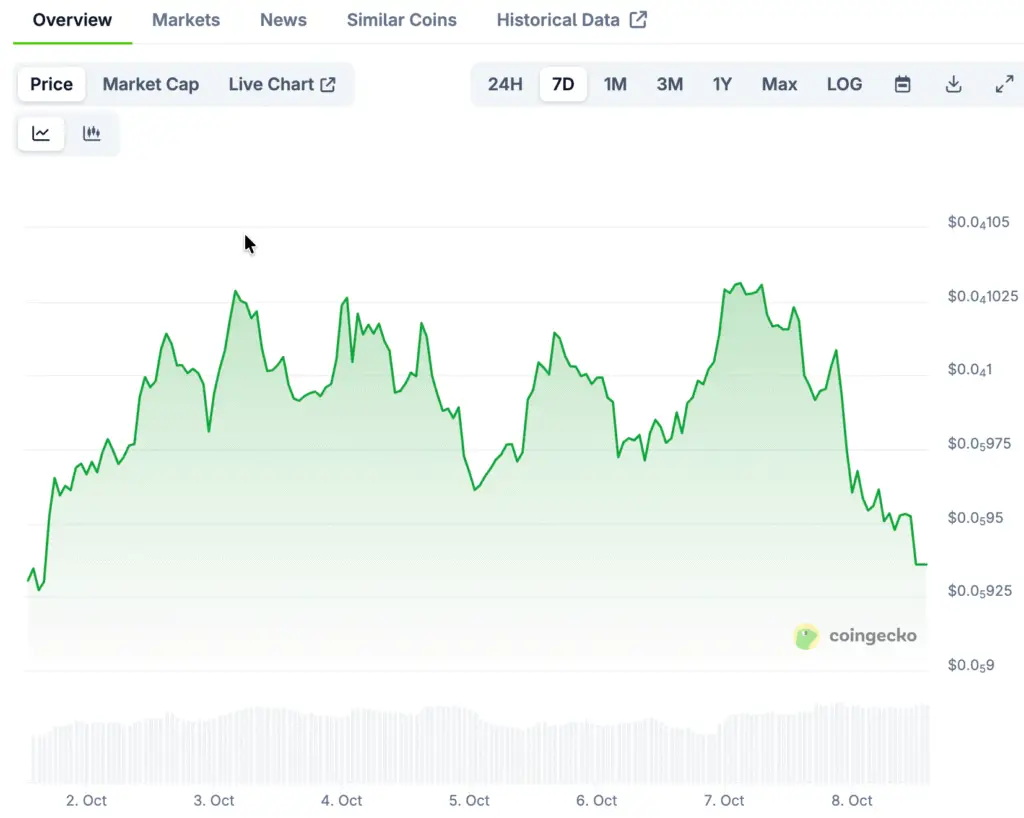Show the 1Y price history
1024x818 pixels.
(x=722, y=85)
